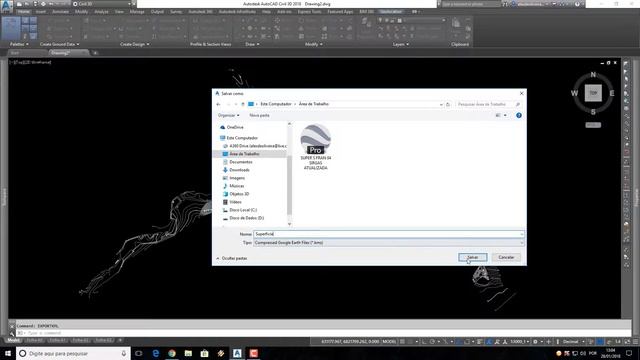Select Downloads folder in navigation pane
Viewport: 640px width, 360px height.
(x=239, y=170)
